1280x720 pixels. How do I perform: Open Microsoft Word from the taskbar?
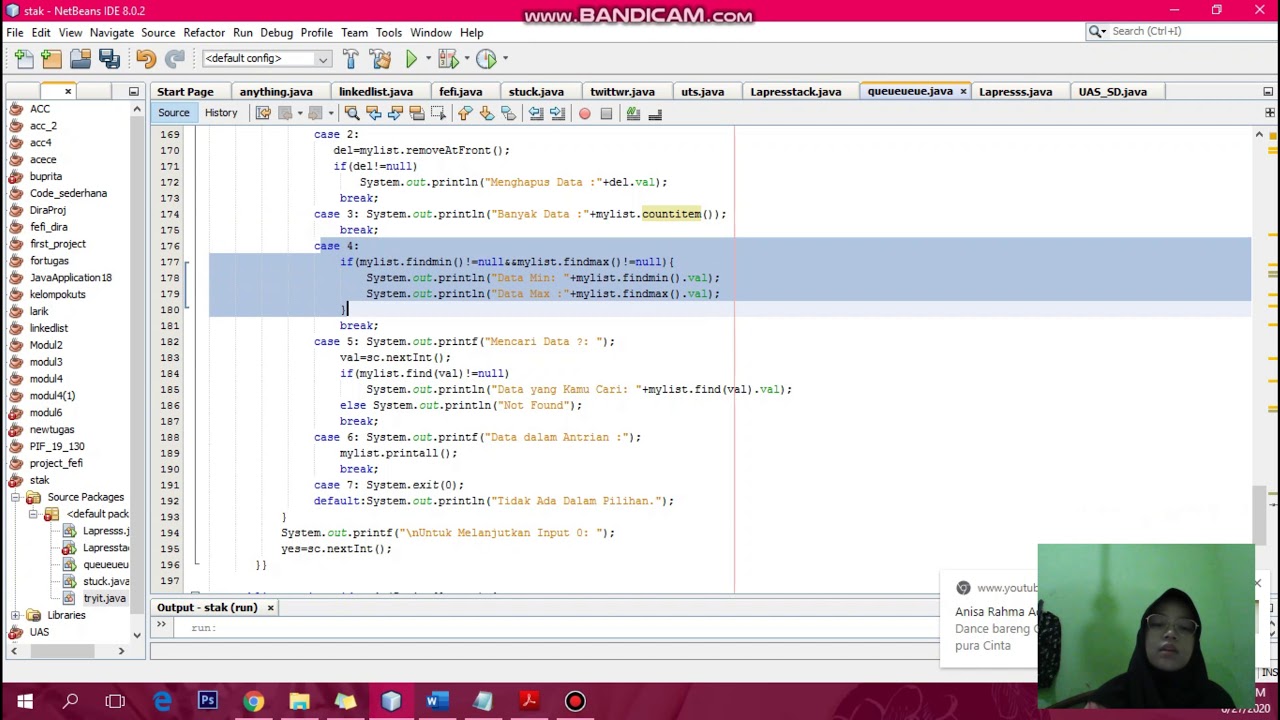(437, 701)
